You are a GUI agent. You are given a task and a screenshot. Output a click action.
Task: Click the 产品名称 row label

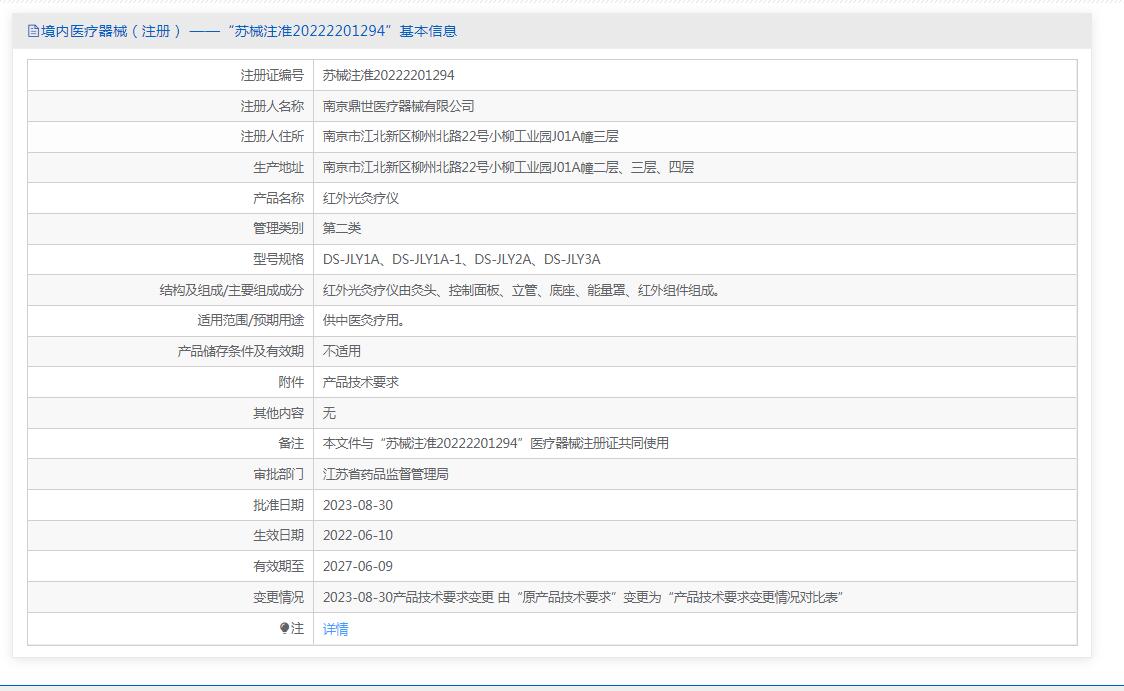pos(278,198)
